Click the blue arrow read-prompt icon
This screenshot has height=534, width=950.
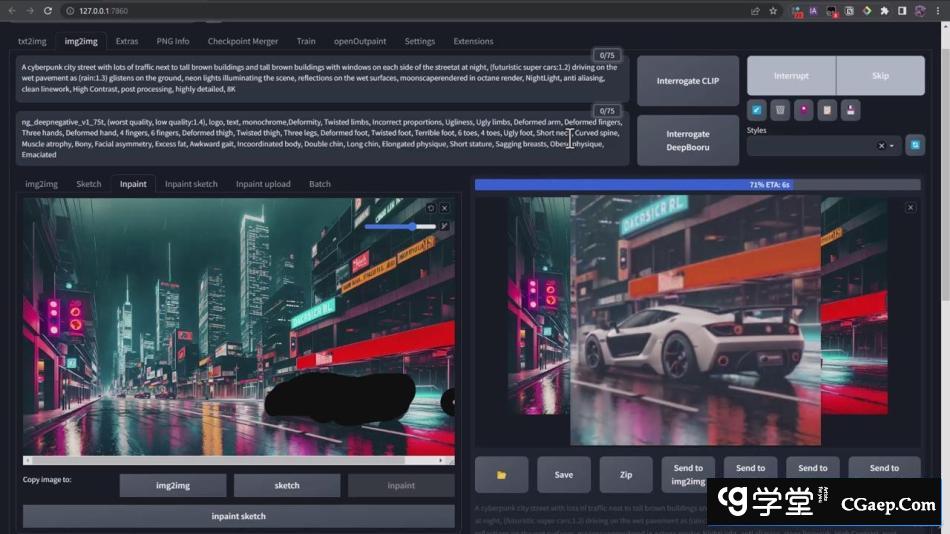(x=757, y=110)
